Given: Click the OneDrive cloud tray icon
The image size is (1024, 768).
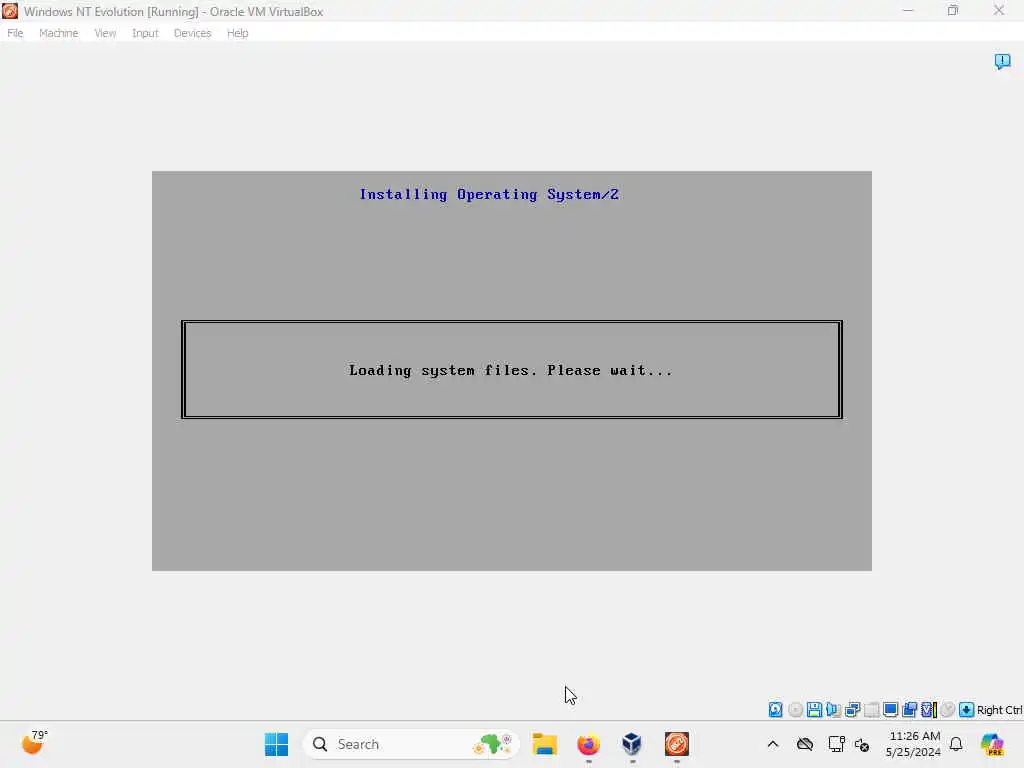Looking at the screenshot, I should pos(805,744).
